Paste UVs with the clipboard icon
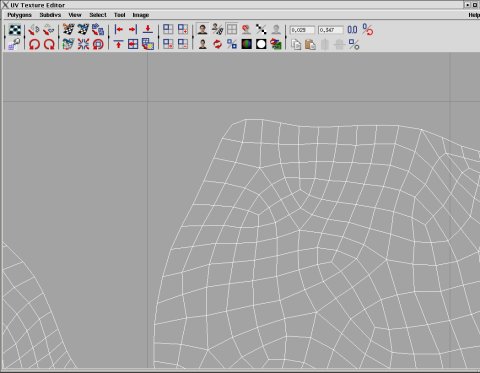Screen dimensions: 480x373 [x=310, y=44]
